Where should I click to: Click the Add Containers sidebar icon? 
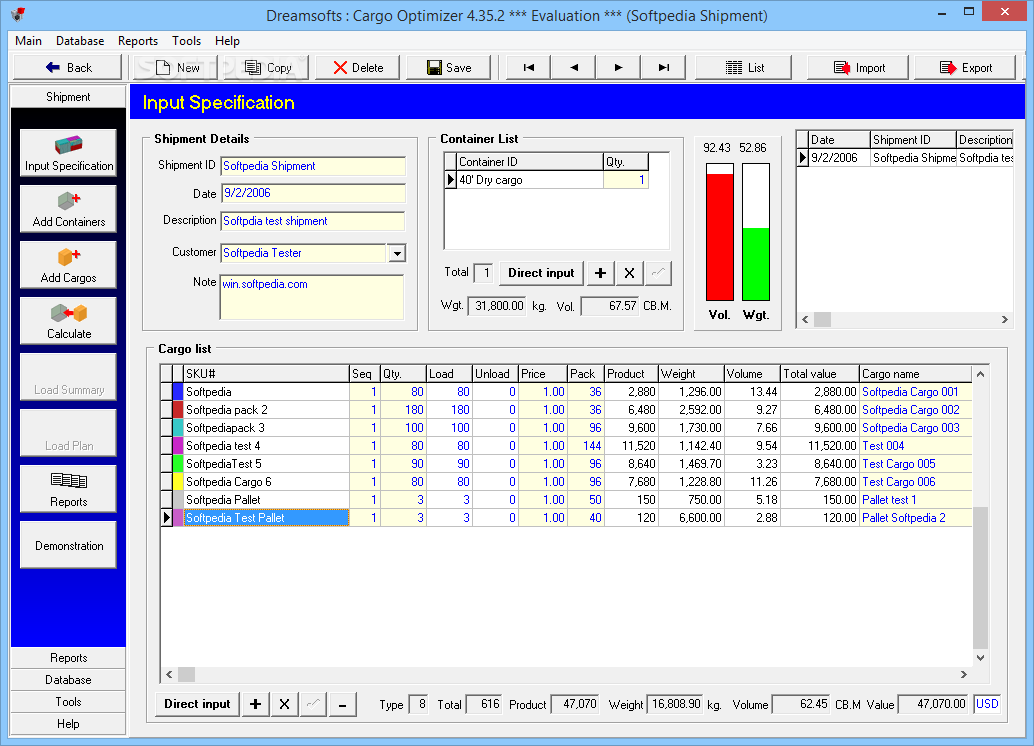point(69,209)
